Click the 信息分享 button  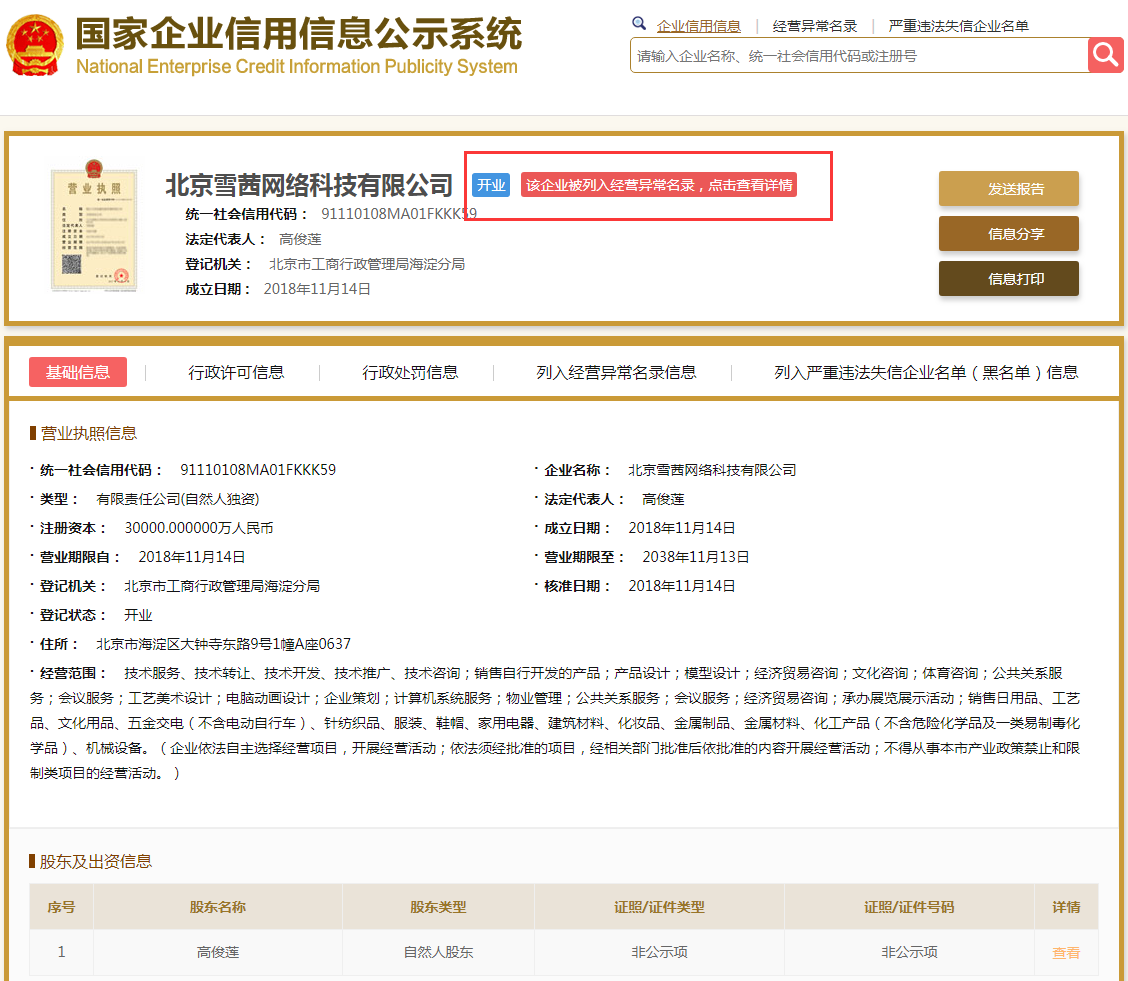(x=1008, y=234)
